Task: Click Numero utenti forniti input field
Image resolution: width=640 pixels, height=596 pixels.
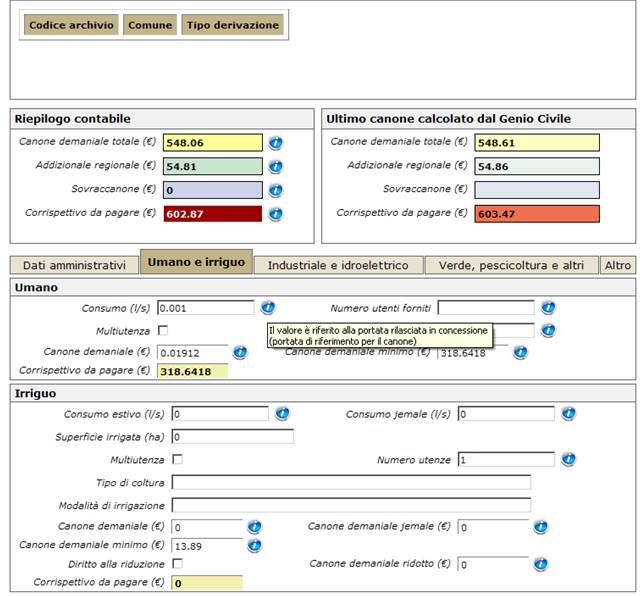Action: point(486,308)
